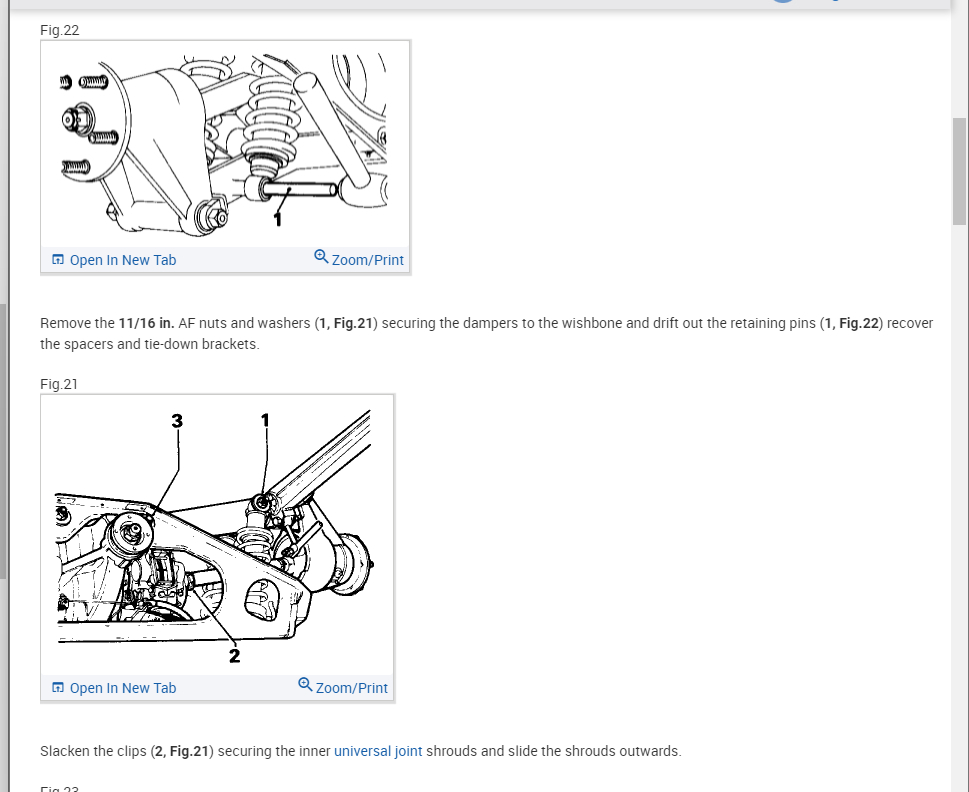Click the Fig.21 wishbone diagram
This screenshot has width=969, height=792.
(x=218, y=535)
